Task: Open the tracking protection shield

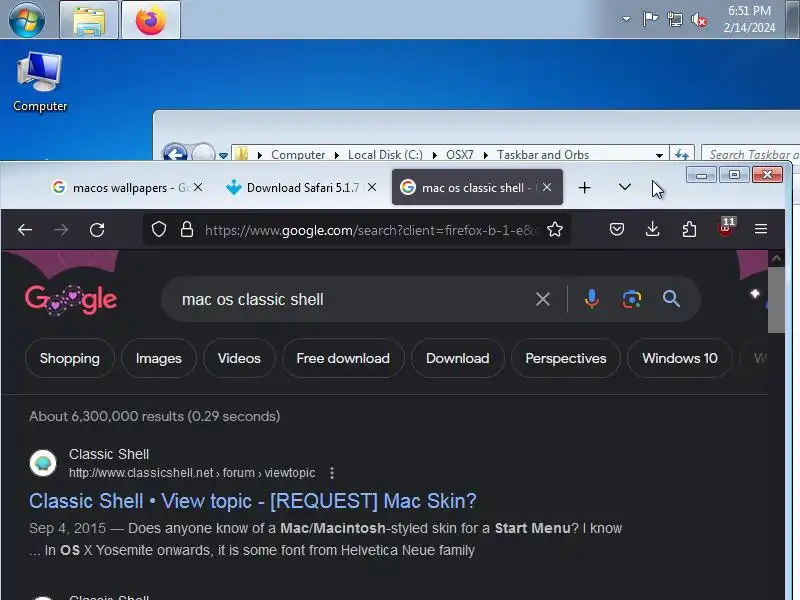Action: pos(159,230)
